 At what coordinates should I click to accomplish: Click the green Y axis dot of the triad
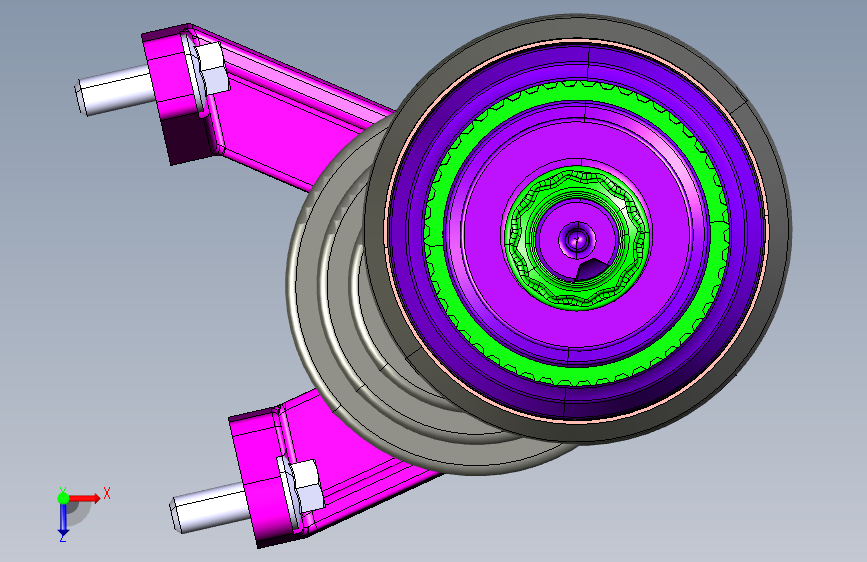[63, 498]
